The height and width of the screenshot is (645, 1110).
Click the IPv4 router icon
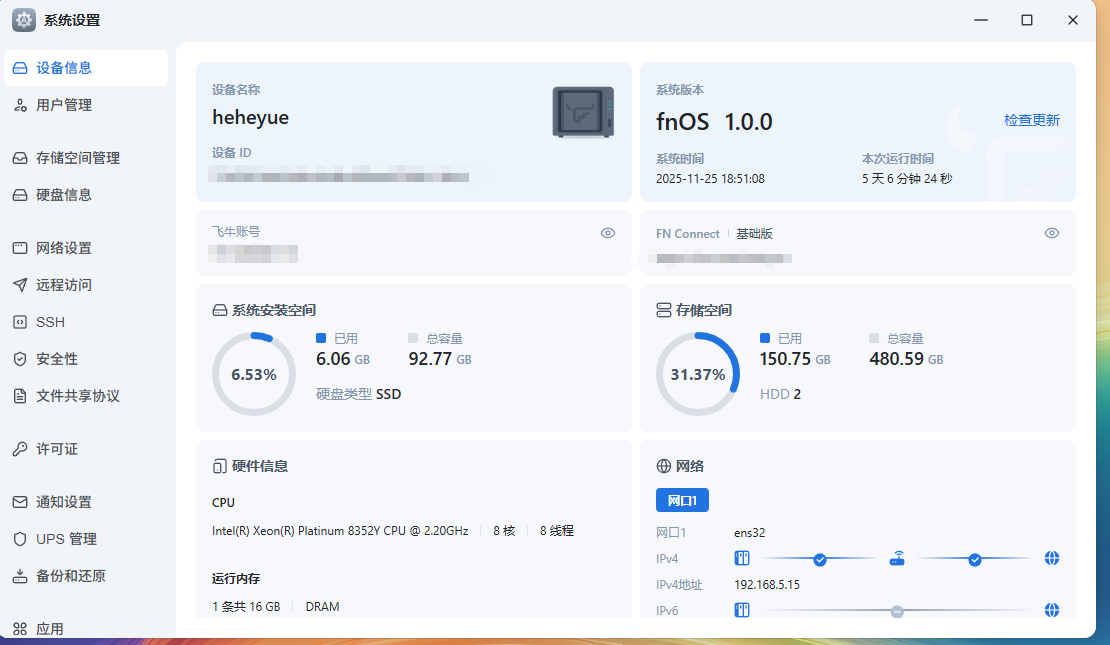coord(897,558)
